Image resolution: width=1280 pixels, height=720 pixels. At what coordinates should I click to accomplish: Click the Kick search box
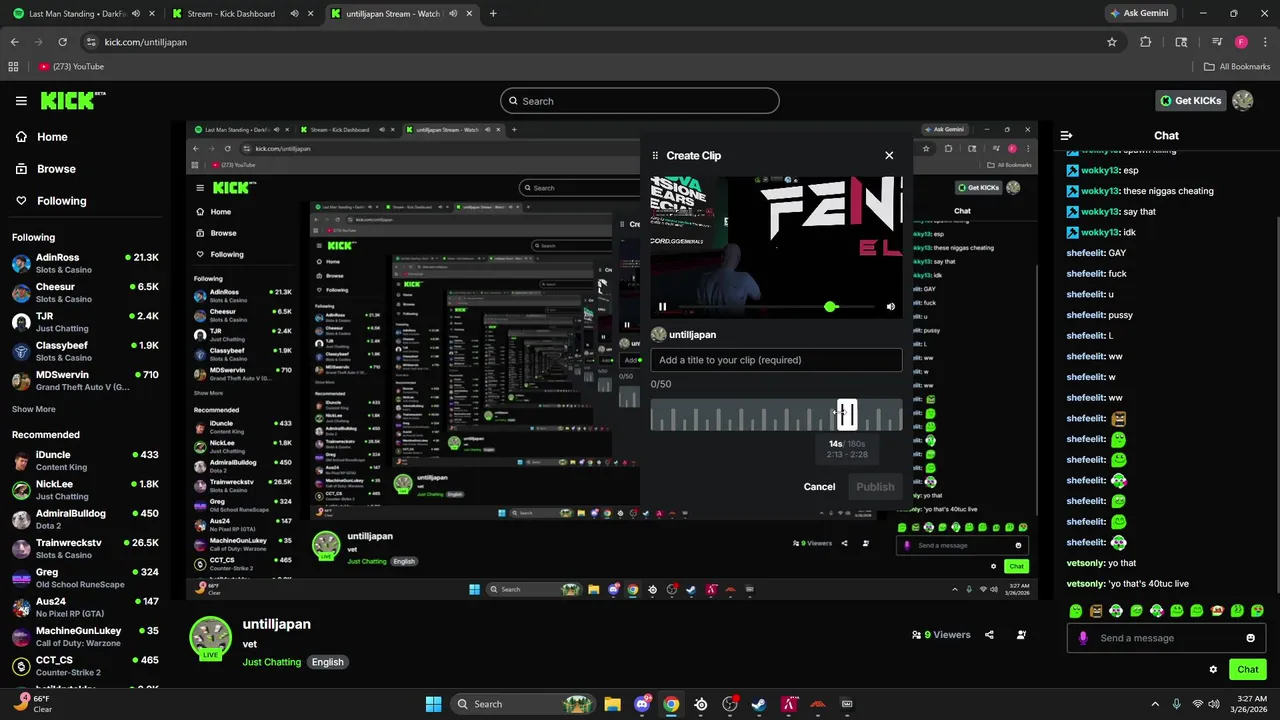tap(640, 101)
